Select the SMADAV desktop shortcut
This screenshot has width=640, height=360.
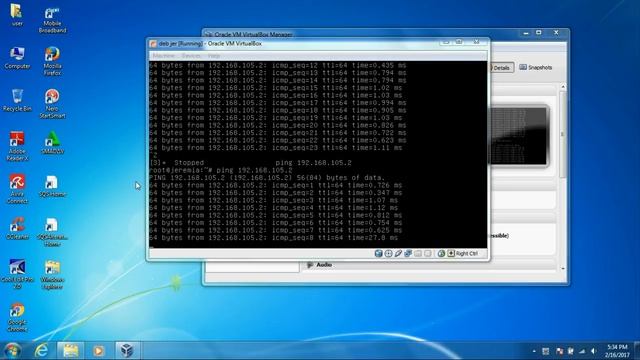tap(52, 143)
